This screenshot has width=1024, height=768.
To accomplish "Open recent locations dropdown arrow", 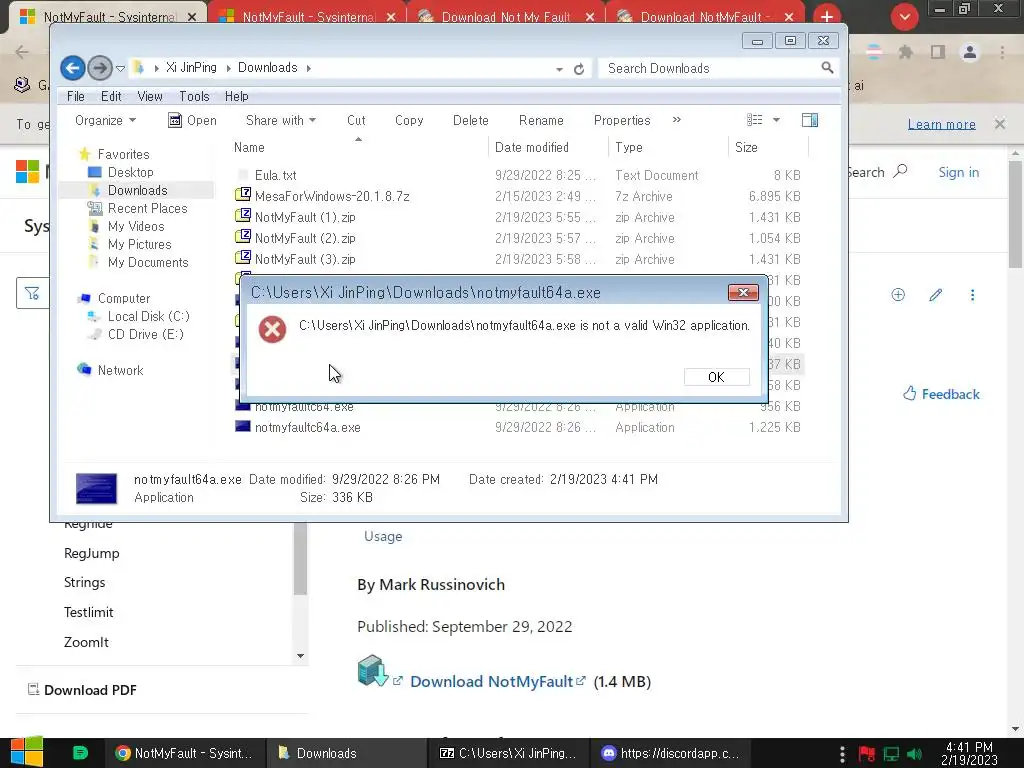I will click(120, 68).
